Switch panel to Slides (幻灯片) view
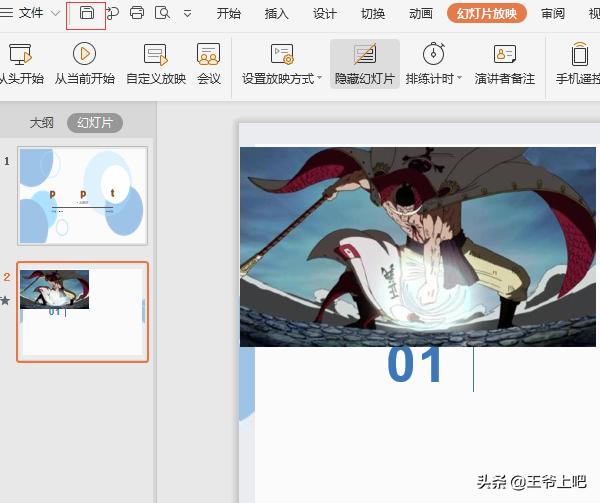The image size is (600, 503). click(95, 123)
